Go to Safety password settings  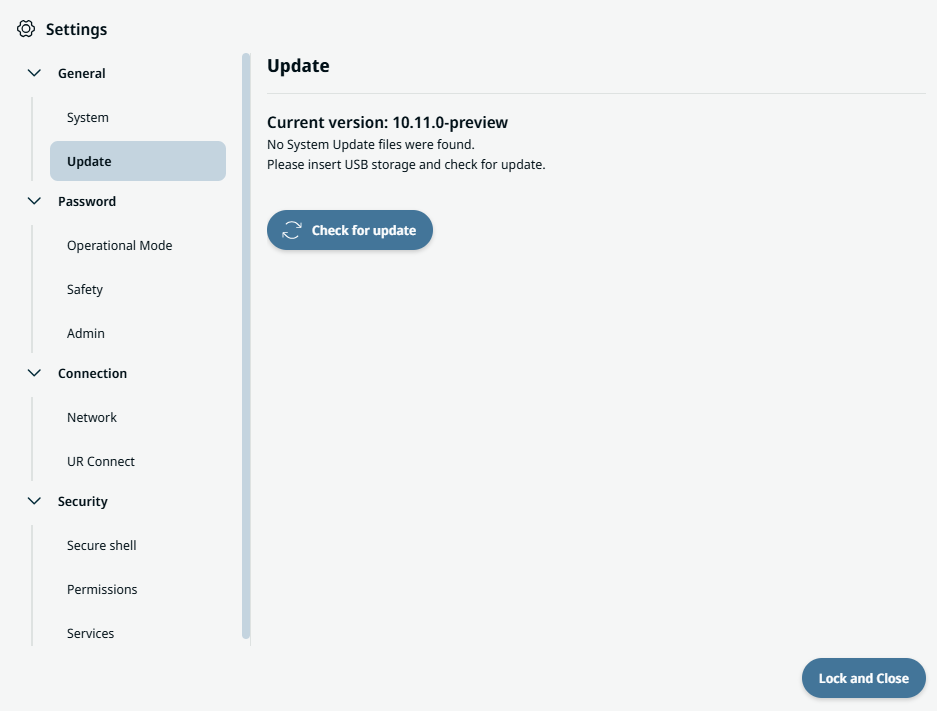[x=85, y=289]
